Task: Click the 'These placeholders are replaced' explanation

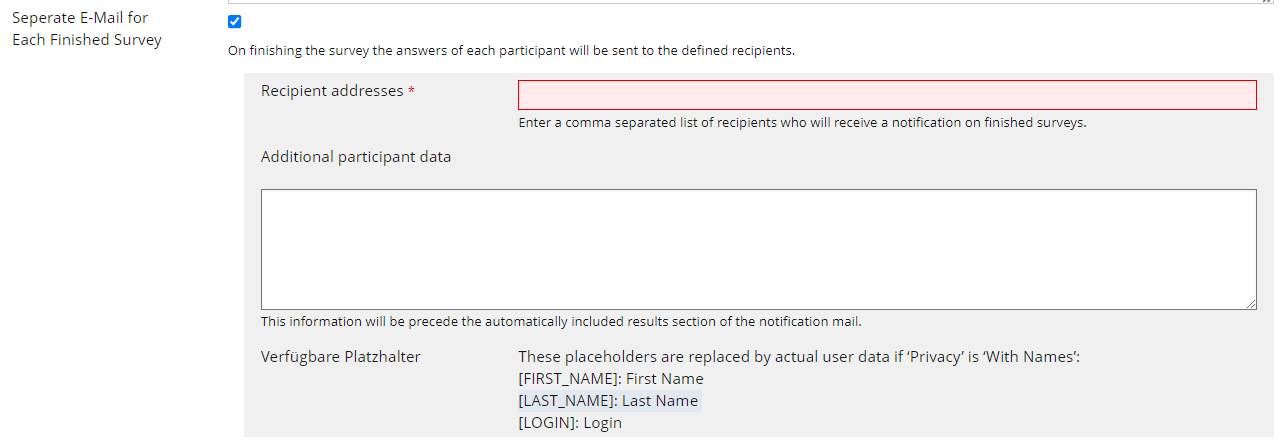Action: coord(798,357)
